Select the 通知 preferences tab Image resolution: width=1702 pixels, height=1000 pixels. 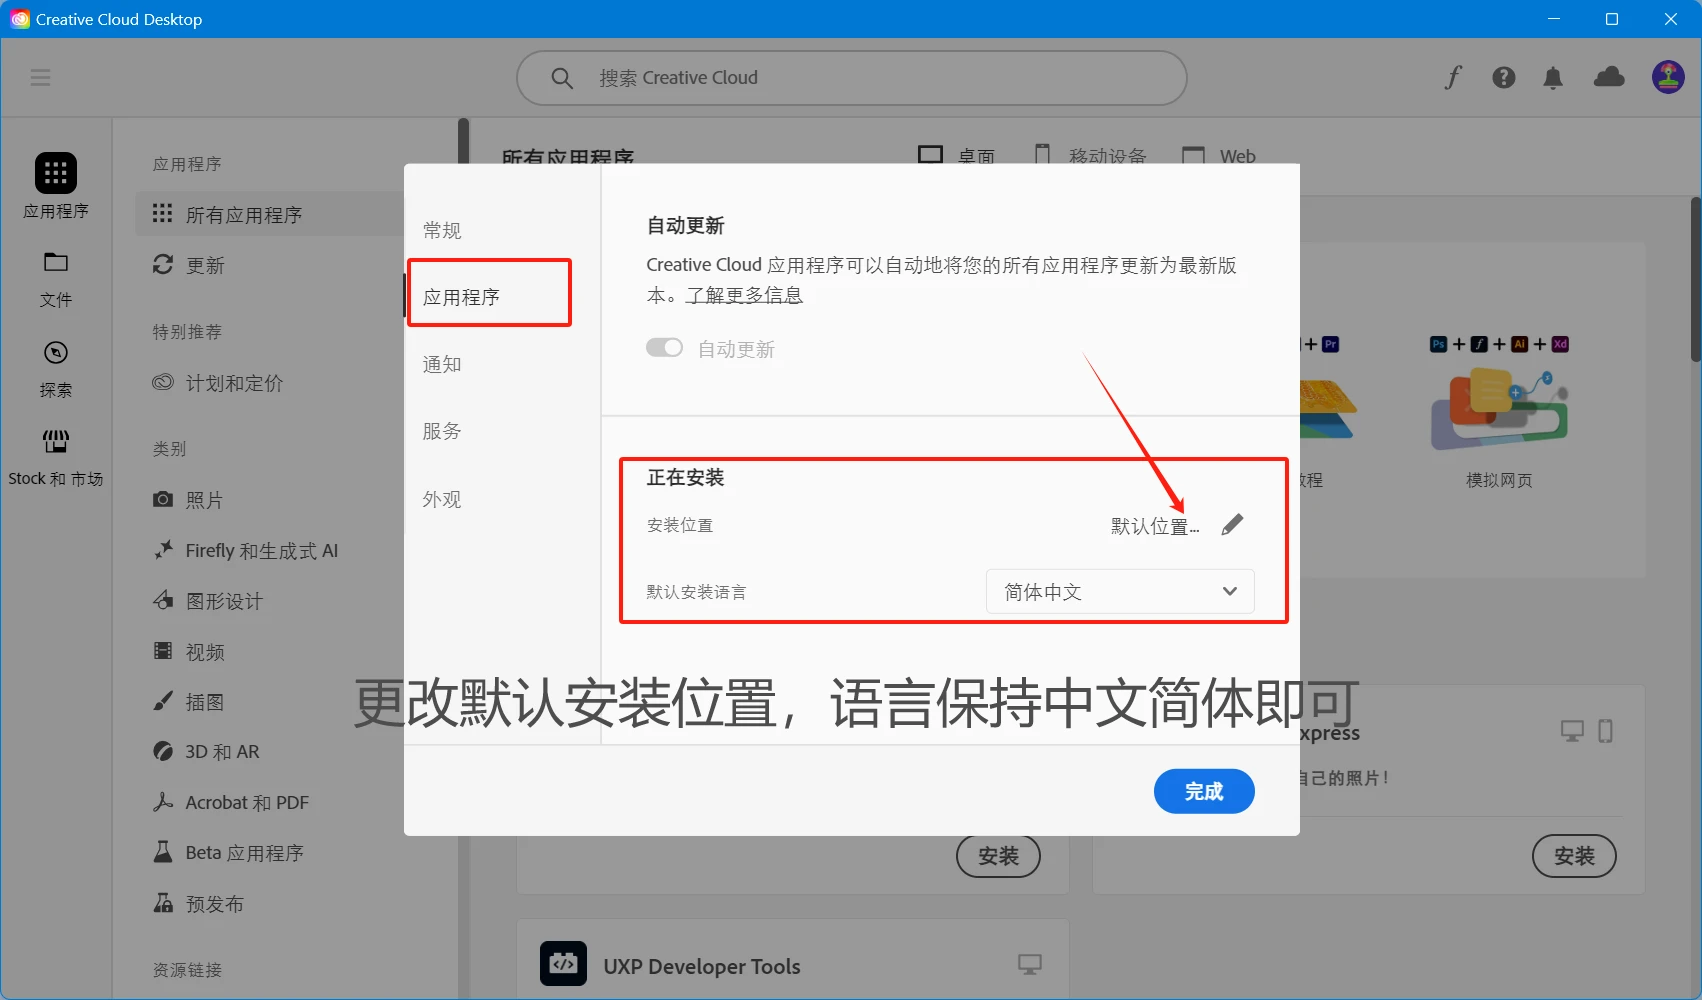(442, 364)
